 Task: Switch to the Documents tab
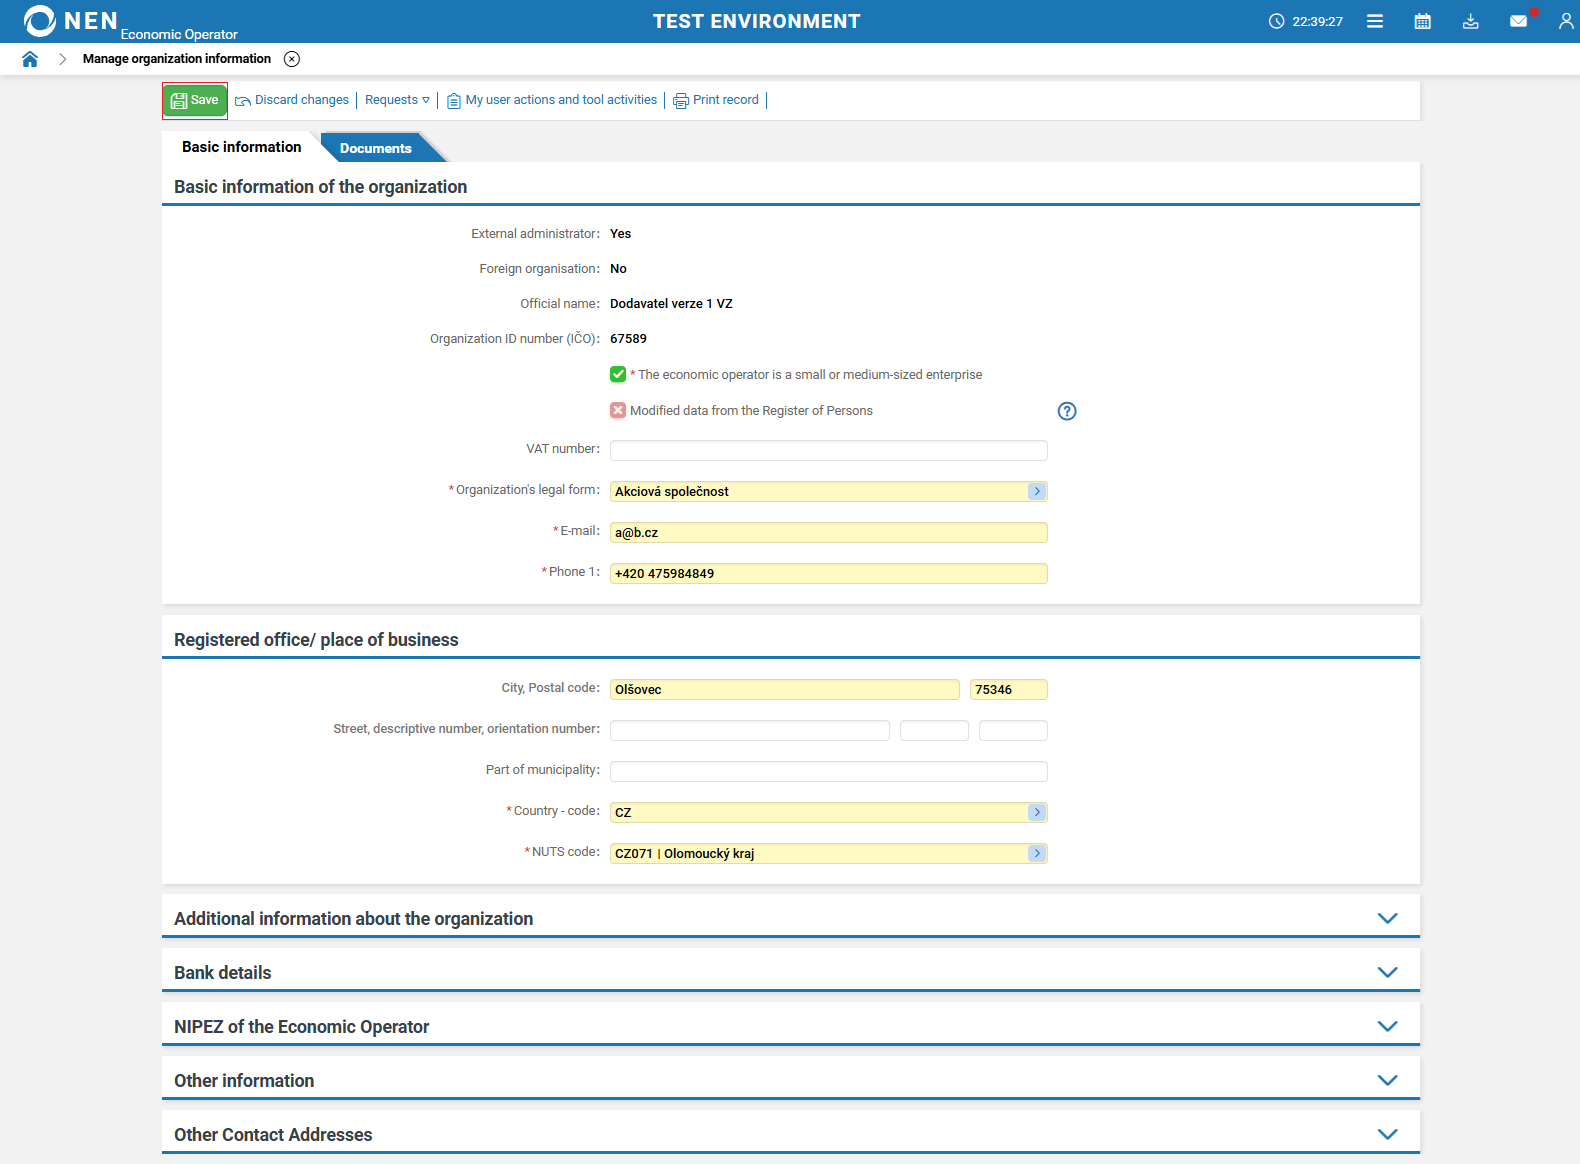[376, 148]
